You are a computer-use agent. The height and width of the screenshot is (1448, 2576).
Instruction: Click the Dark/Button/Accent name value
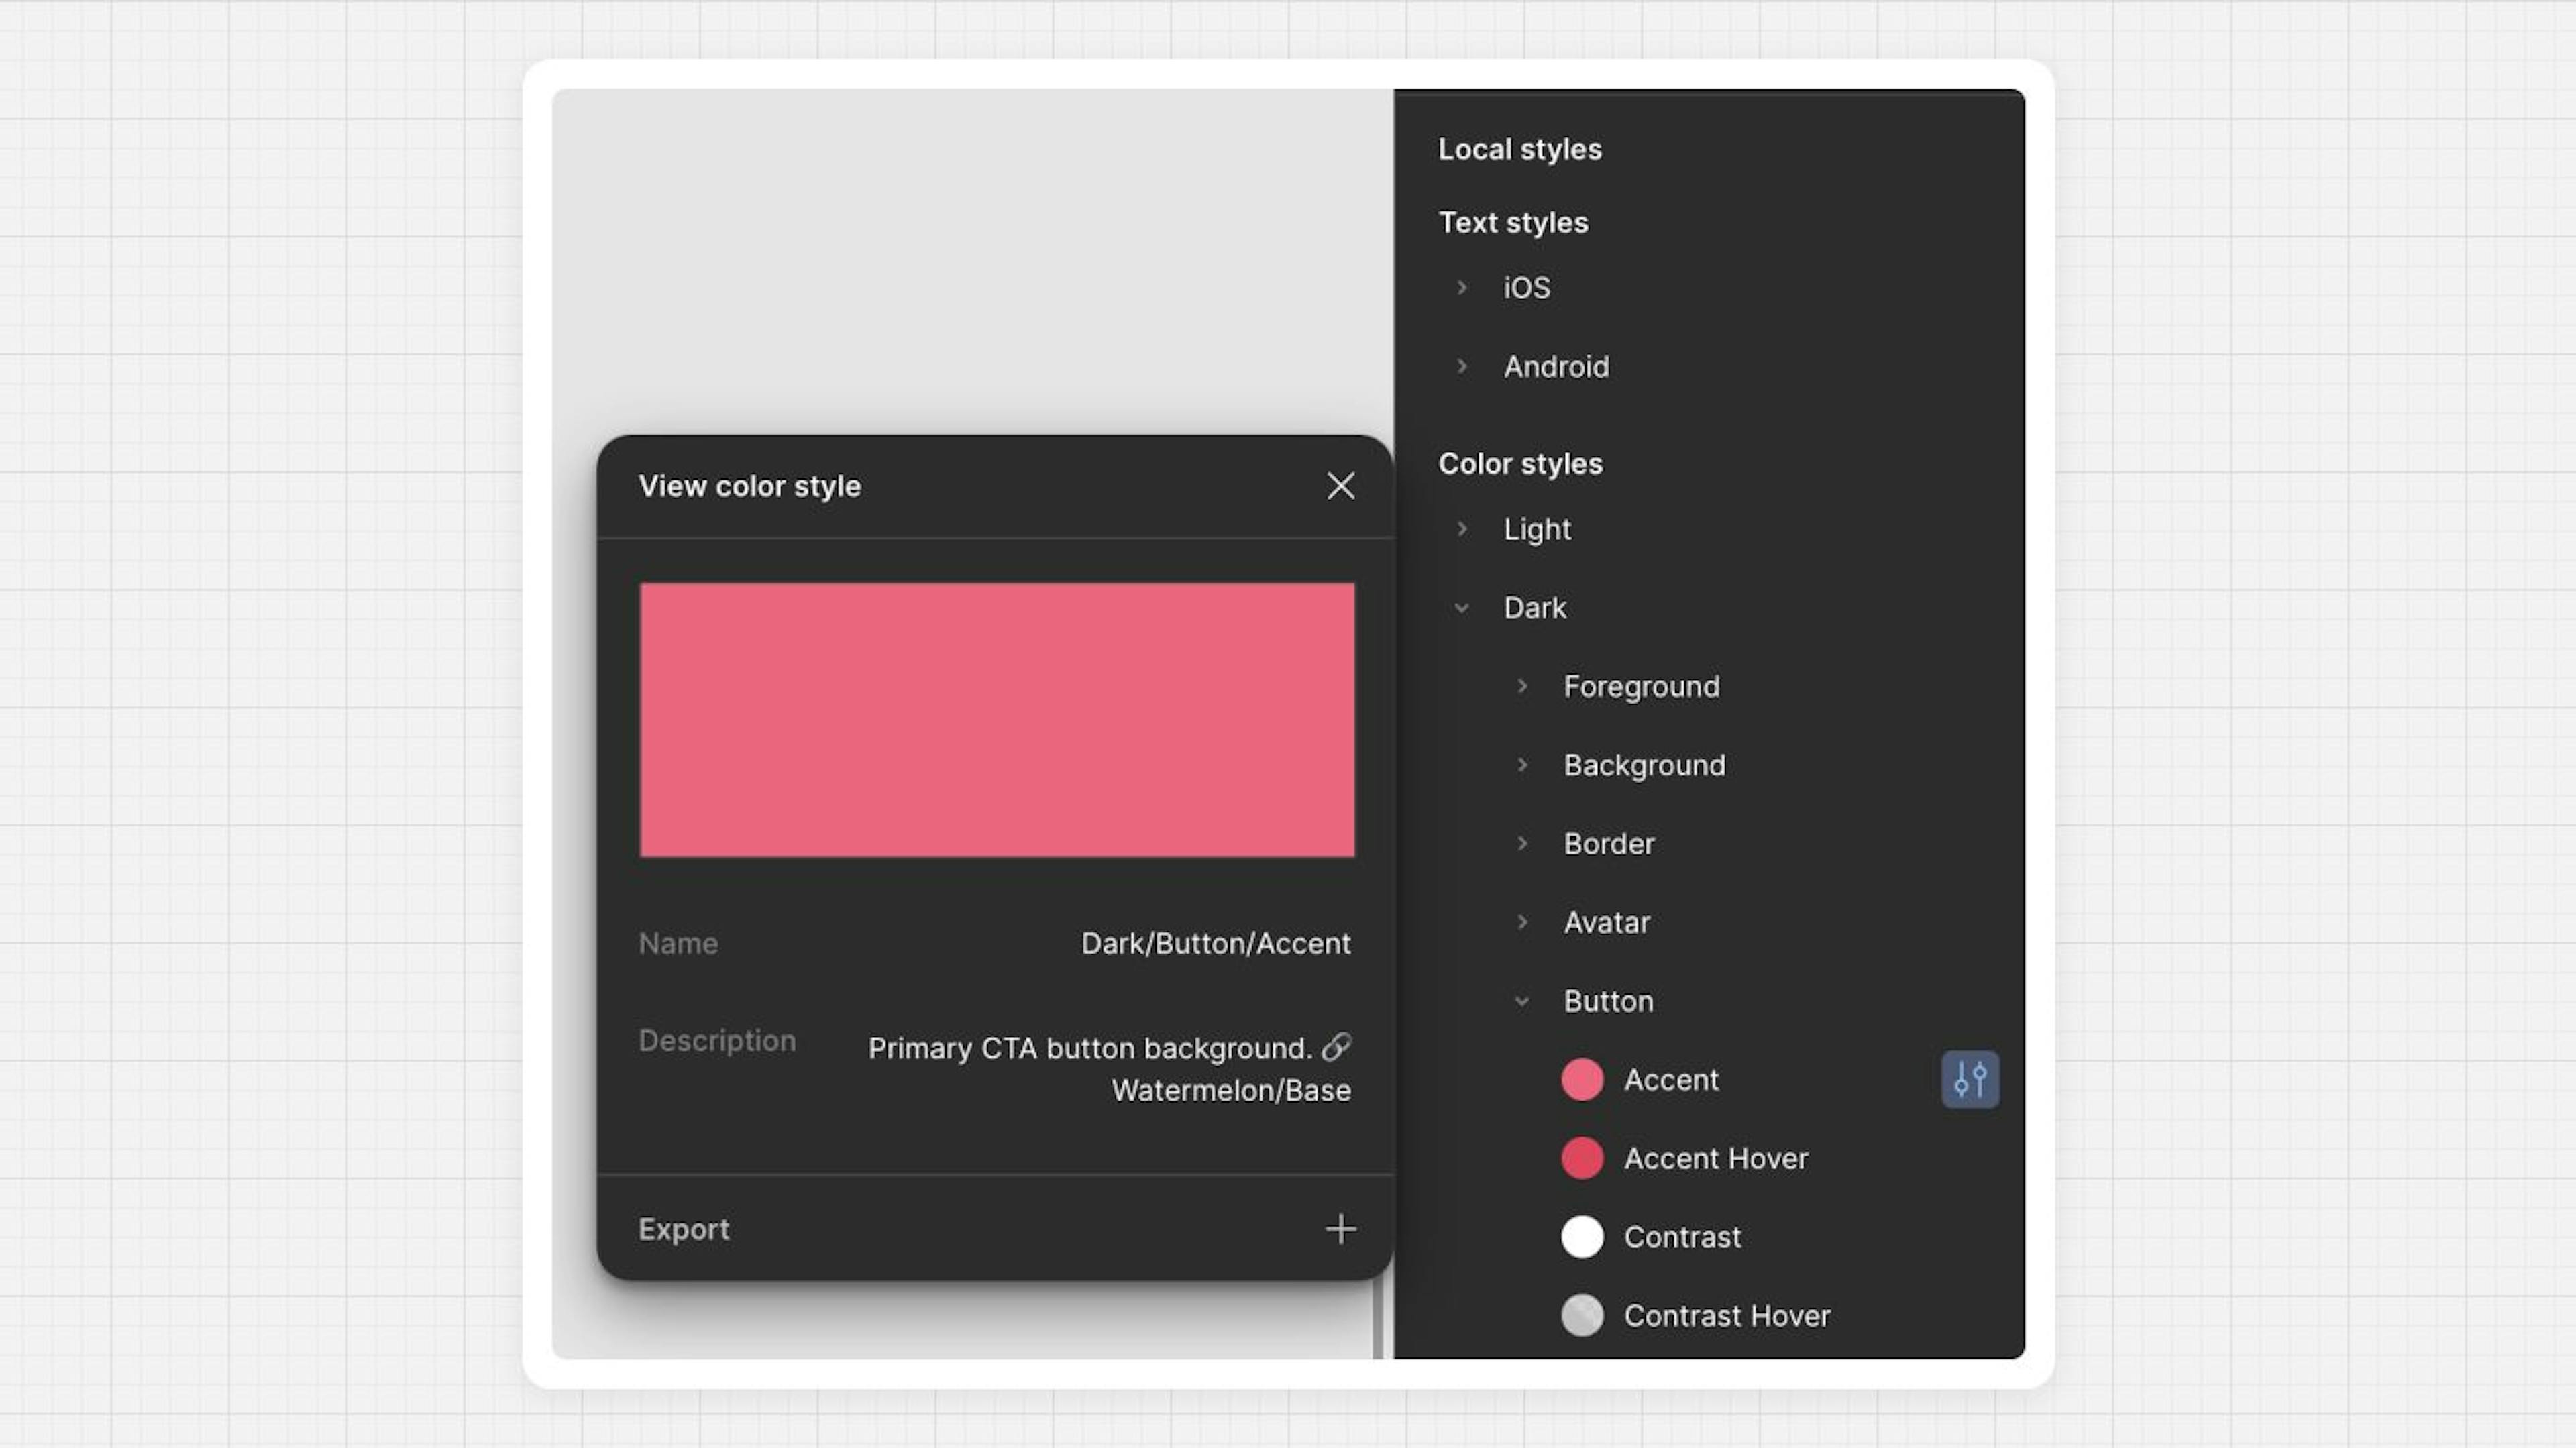click(1215, 943)
